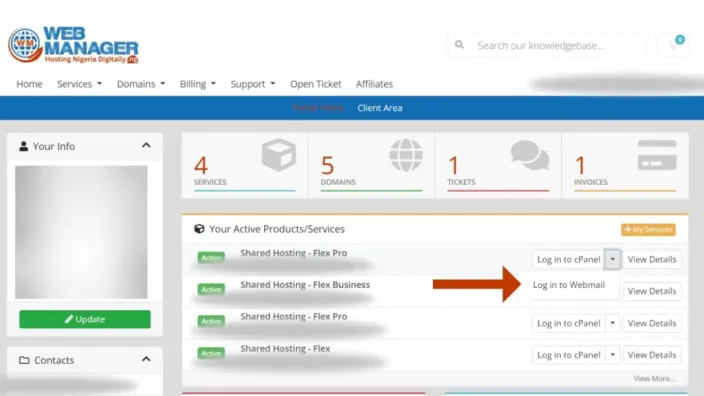Expand dropdown arrow for Shared Hosting - Flex
This screenshot has width=704, height=396.
(x=612, y=355)
